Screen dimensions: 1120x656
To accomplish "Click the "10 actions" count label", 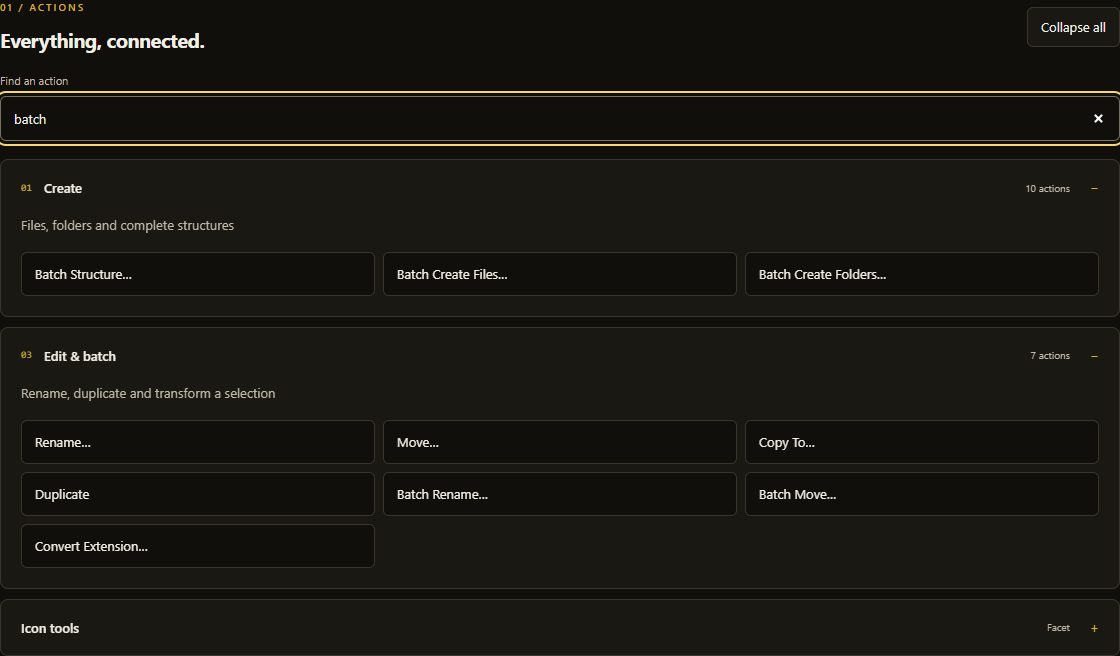I will pyautogui.click(x=1047, y=189).
